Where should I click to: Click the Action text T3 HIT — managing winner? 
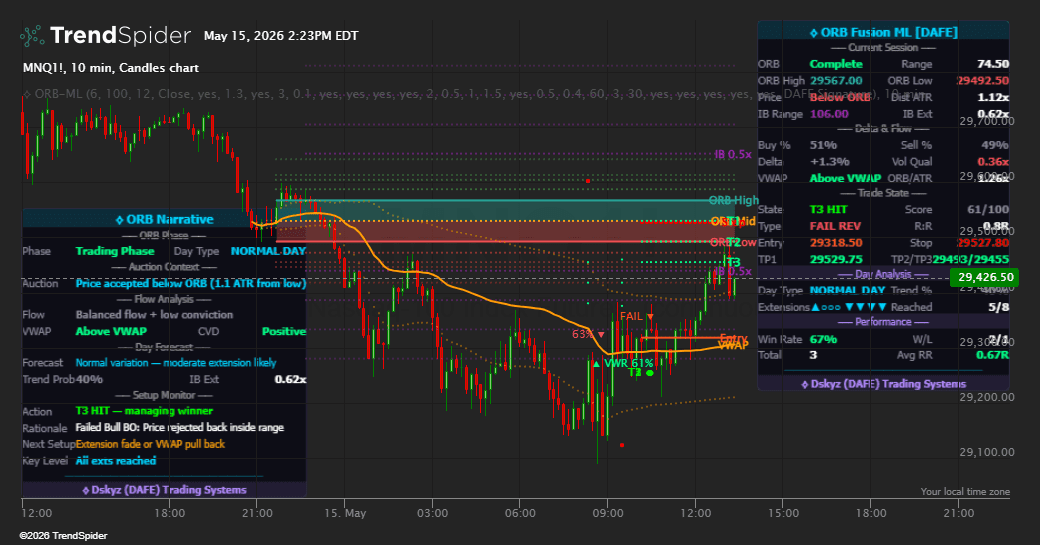[144, 411]
